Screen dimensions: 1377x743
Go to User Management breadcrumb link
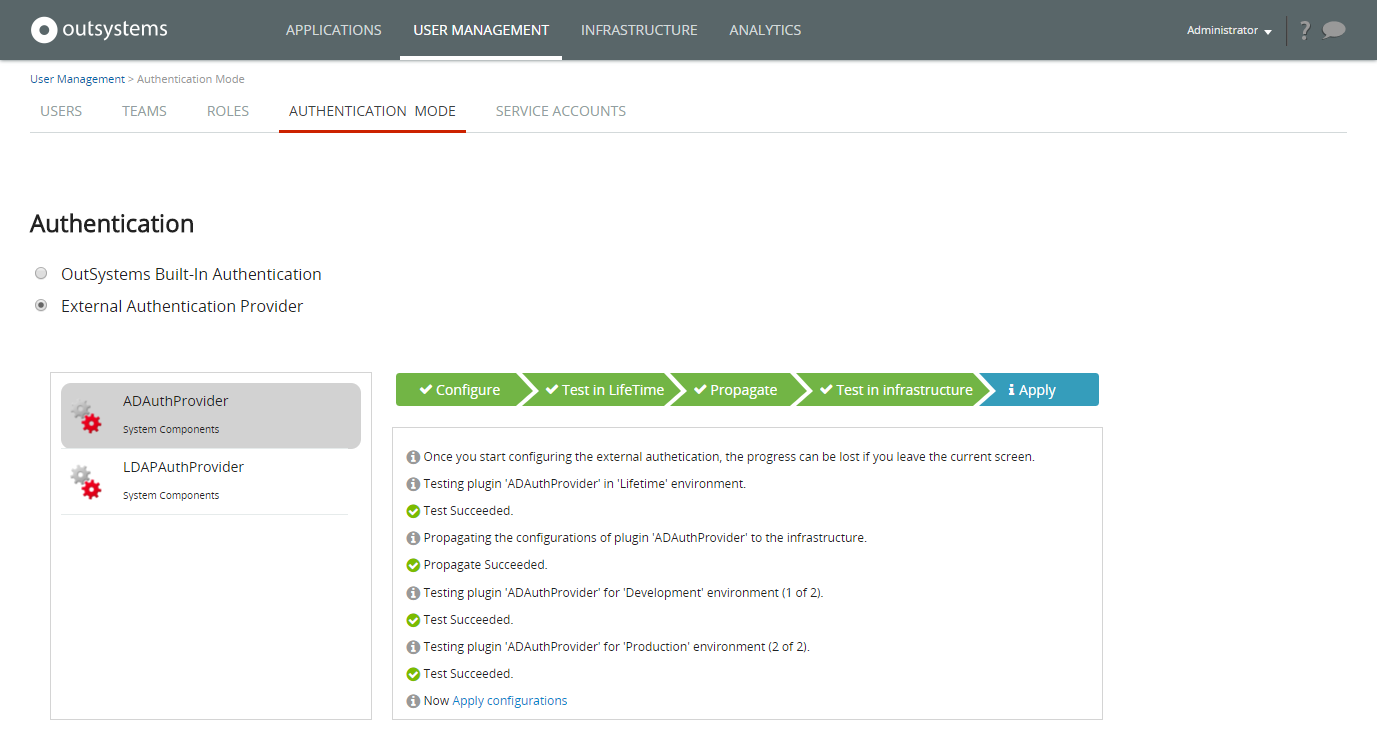click(x=77, y=79)
